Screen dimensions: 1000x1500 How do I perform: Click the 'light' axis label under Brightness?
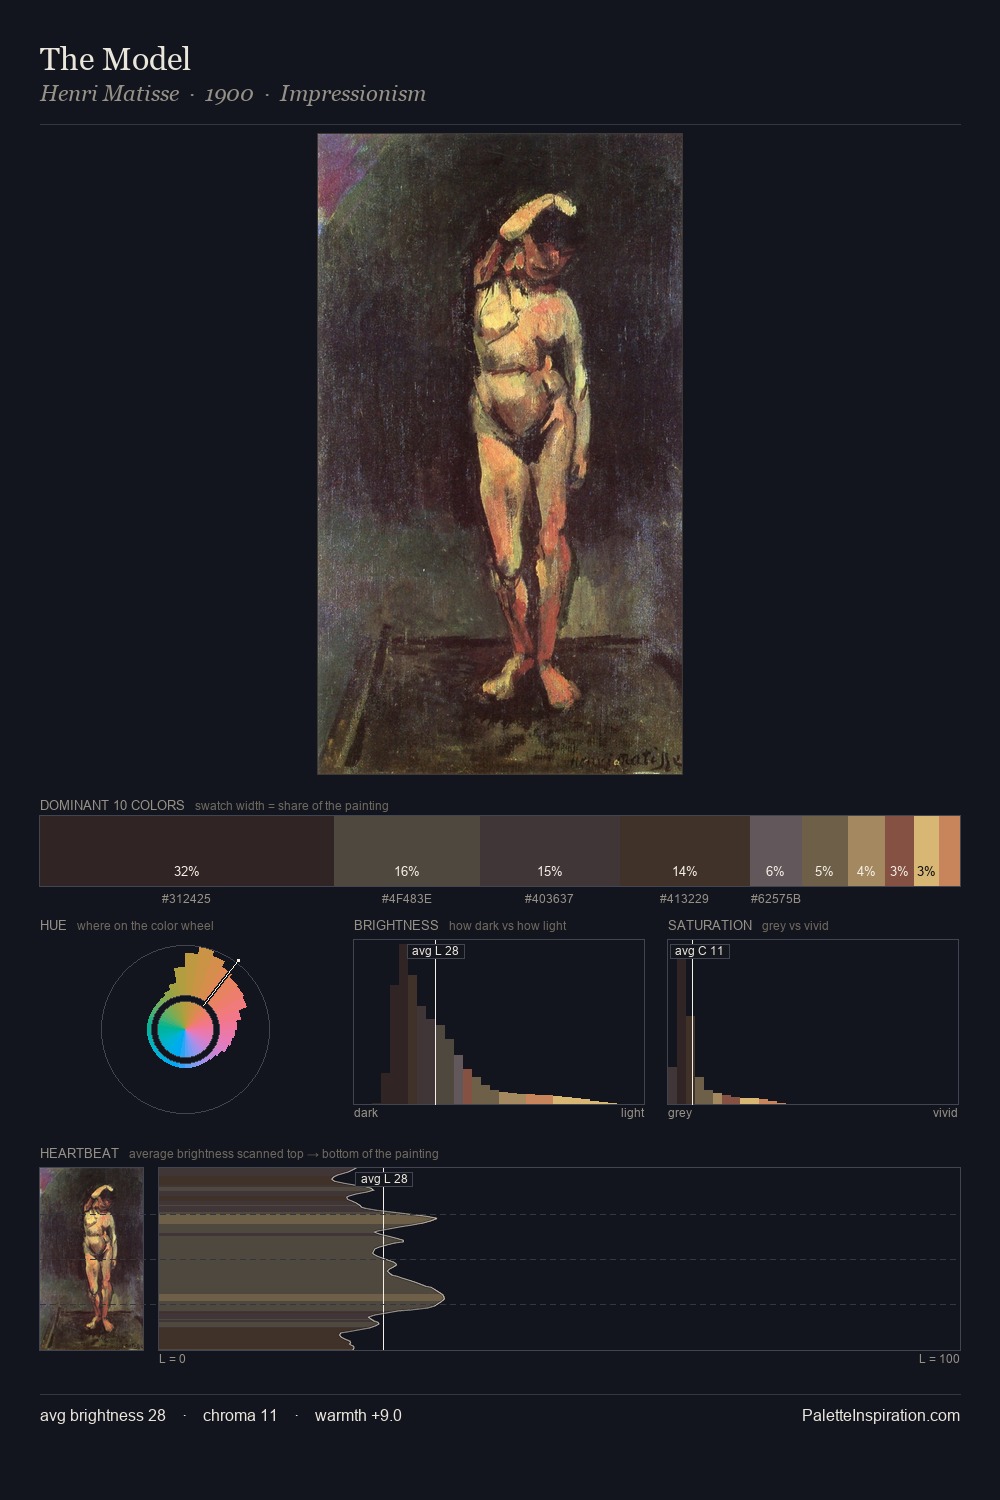(x=633, y=1113)
